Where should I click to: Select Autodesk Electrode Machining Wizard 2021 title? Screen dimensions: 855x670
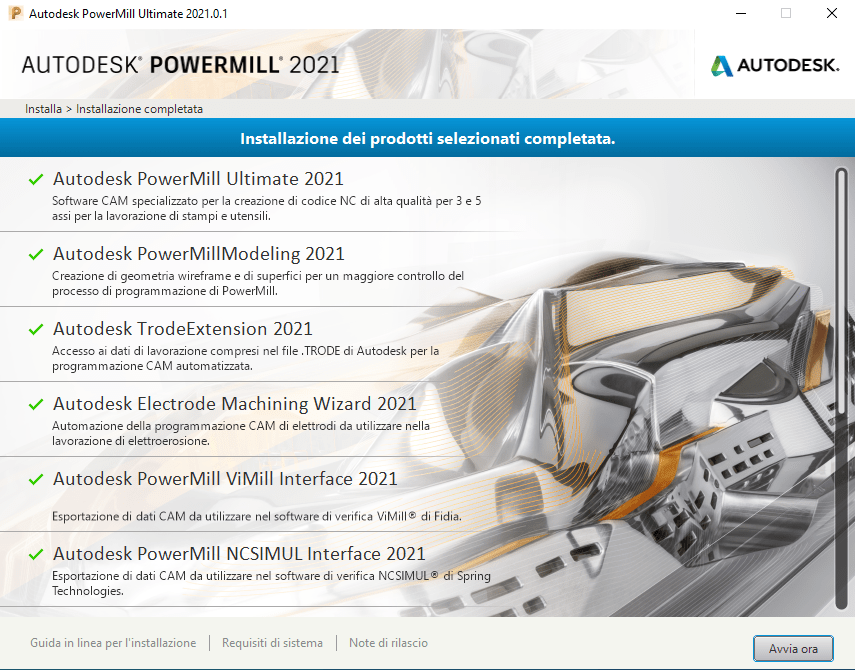tap(234, 404)
